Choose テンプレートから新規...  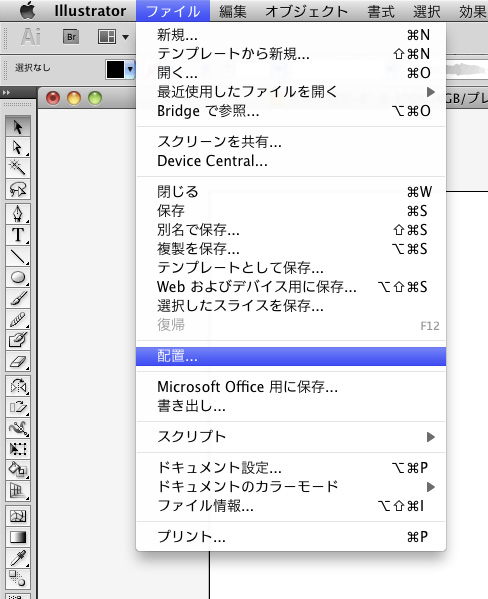290,54
